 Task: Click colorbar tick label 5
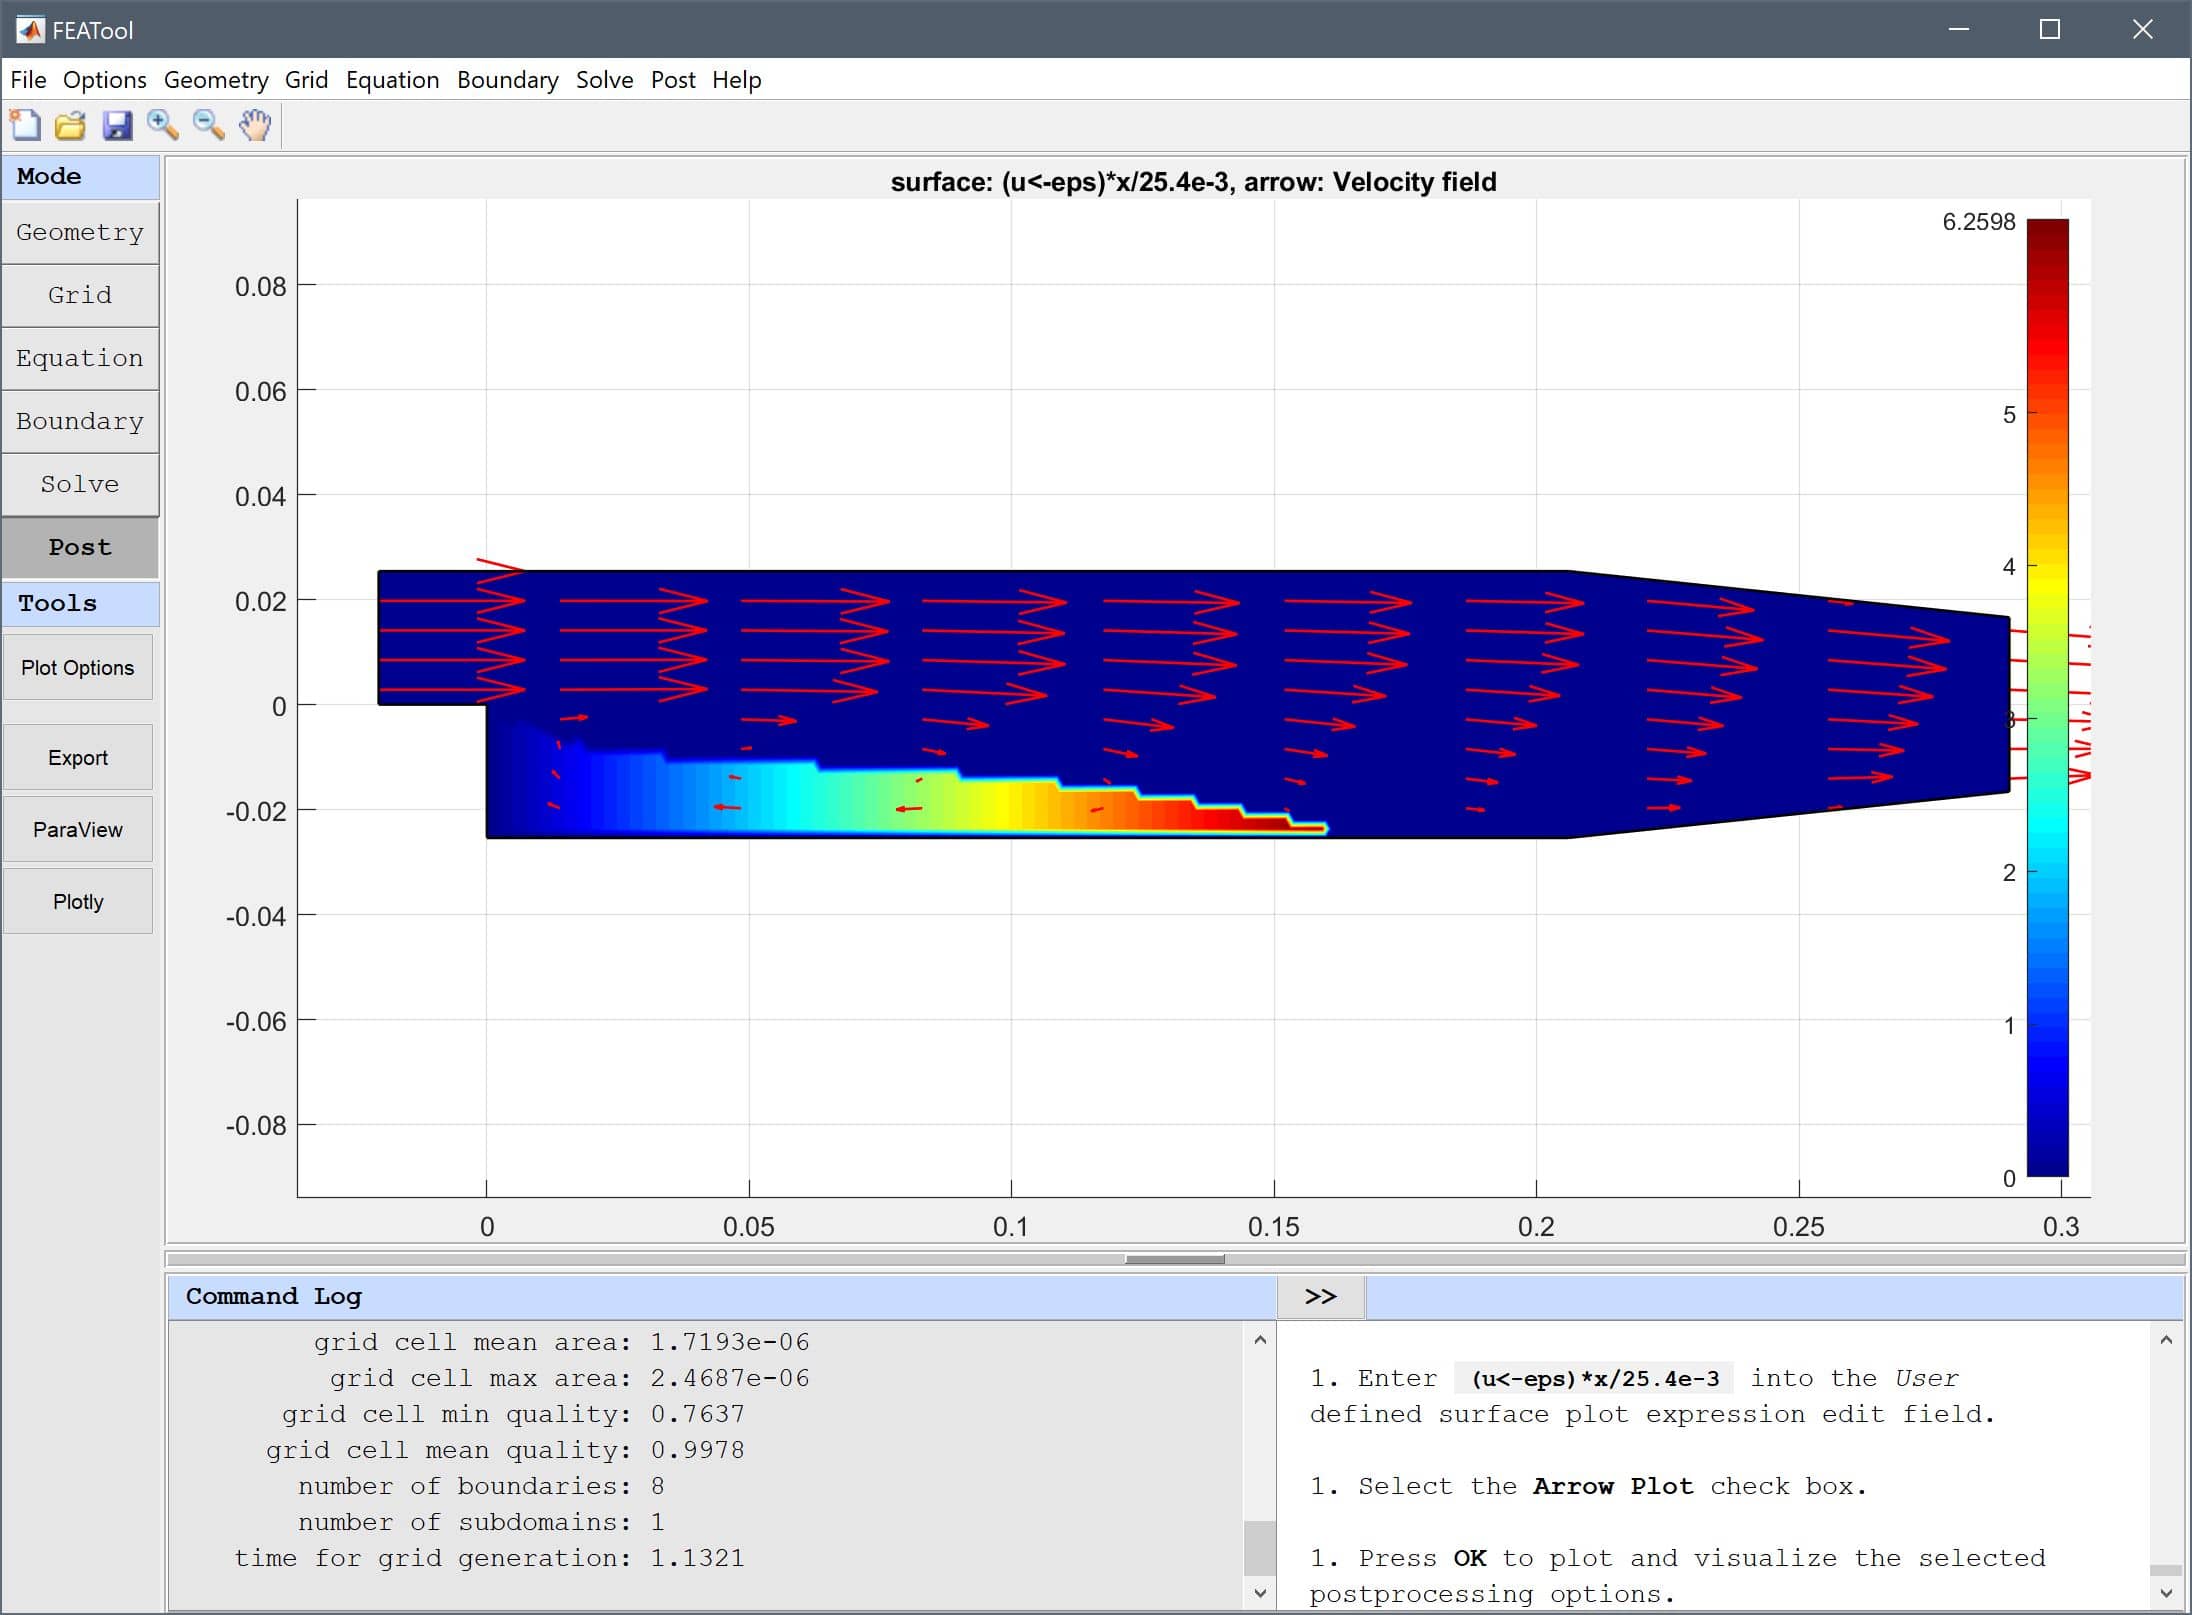click(2008, 415)
